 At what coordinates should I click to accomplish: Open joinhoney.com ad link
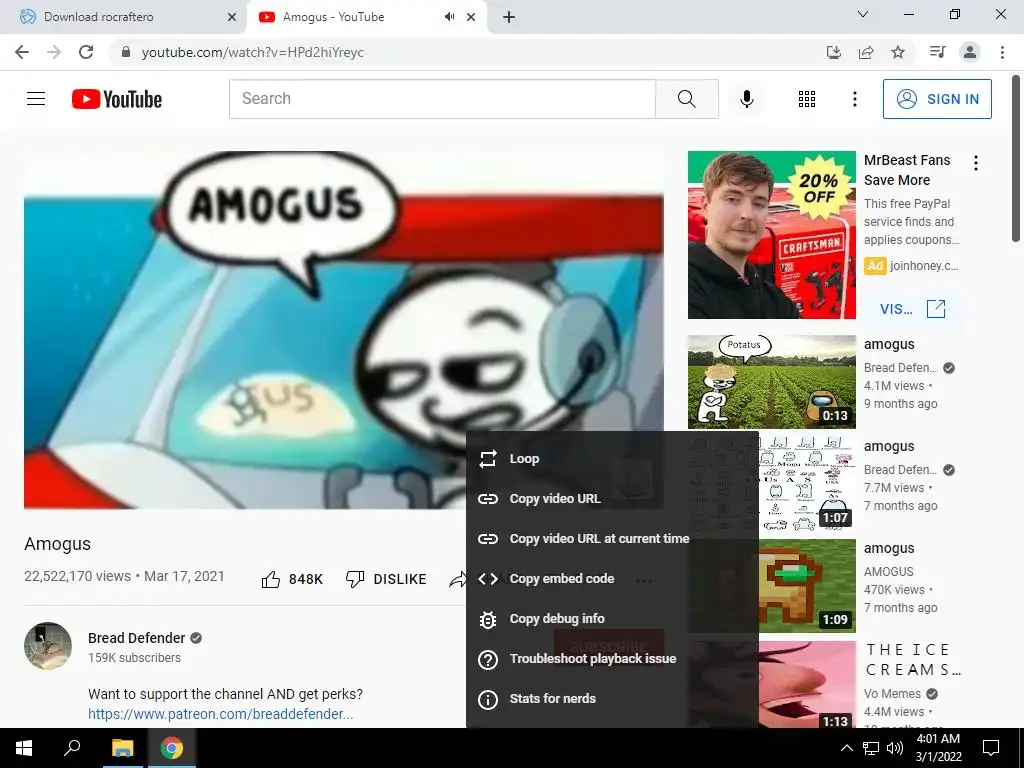click(924, 266)
